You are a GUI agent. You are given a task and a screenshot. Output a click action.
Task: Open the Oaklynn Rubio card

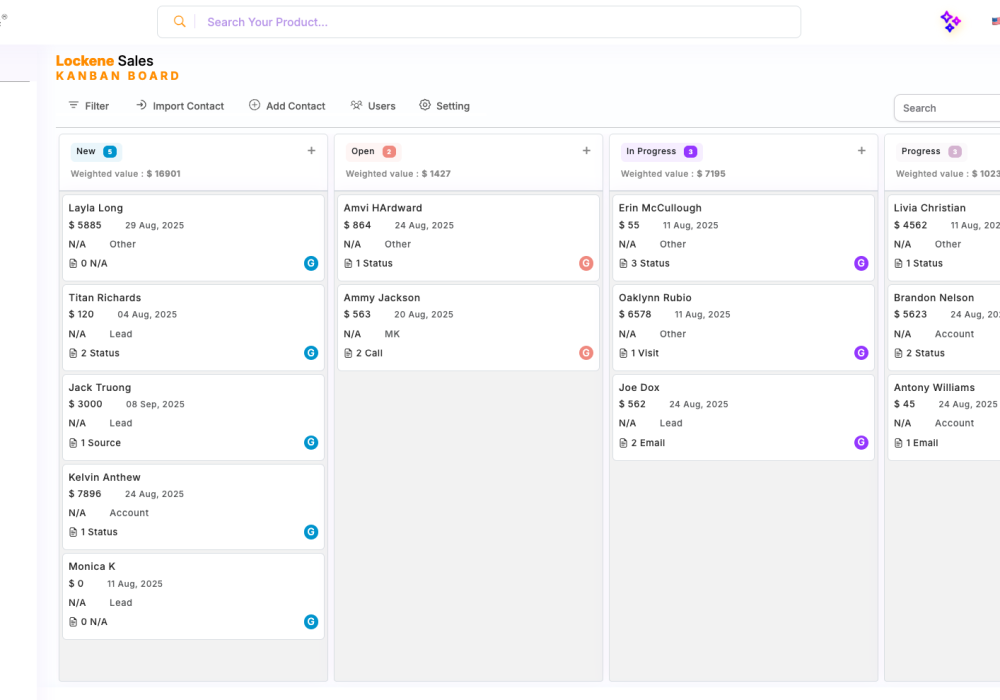point(744,327)
